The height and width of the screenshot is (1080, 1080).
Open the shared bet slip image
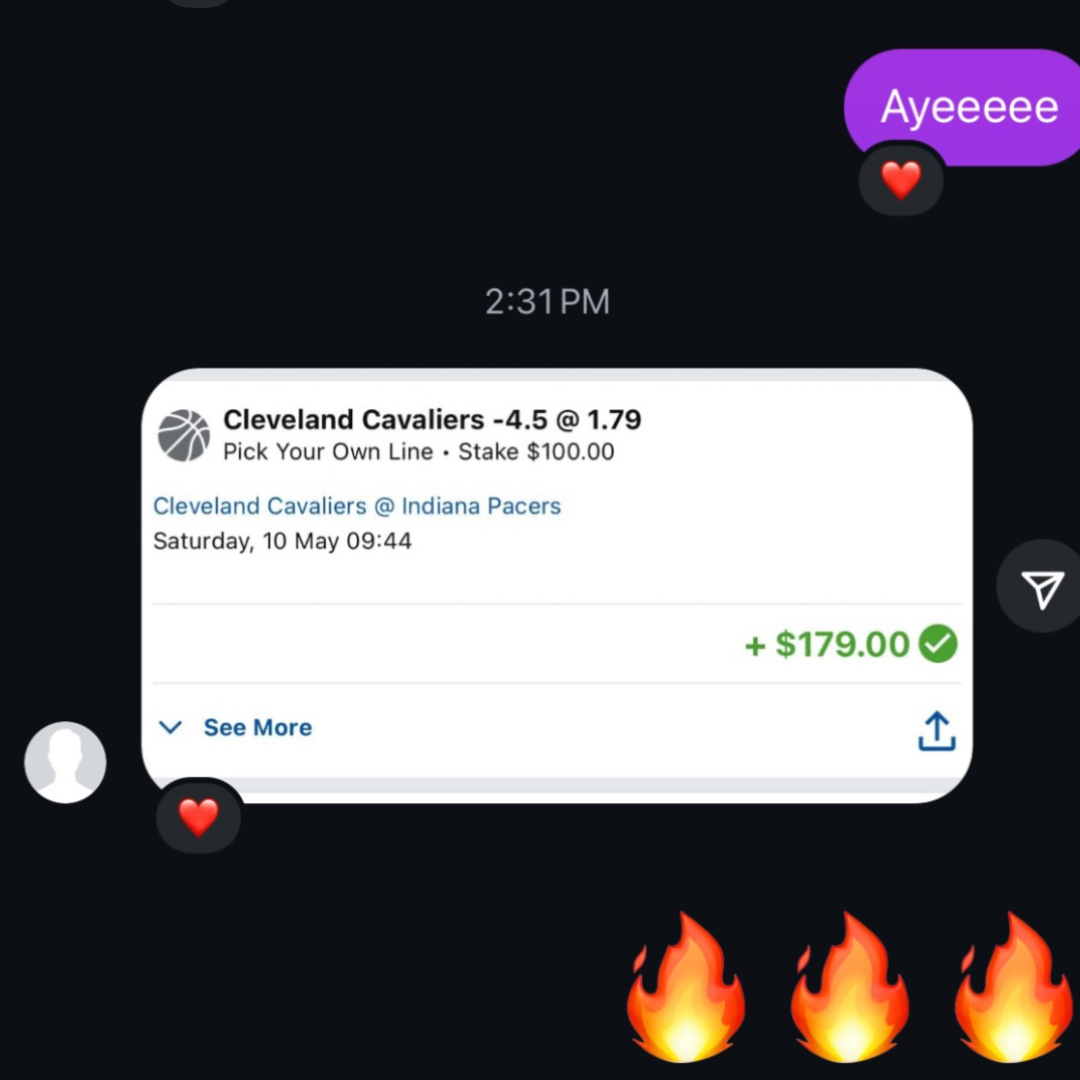coord(557,585)
